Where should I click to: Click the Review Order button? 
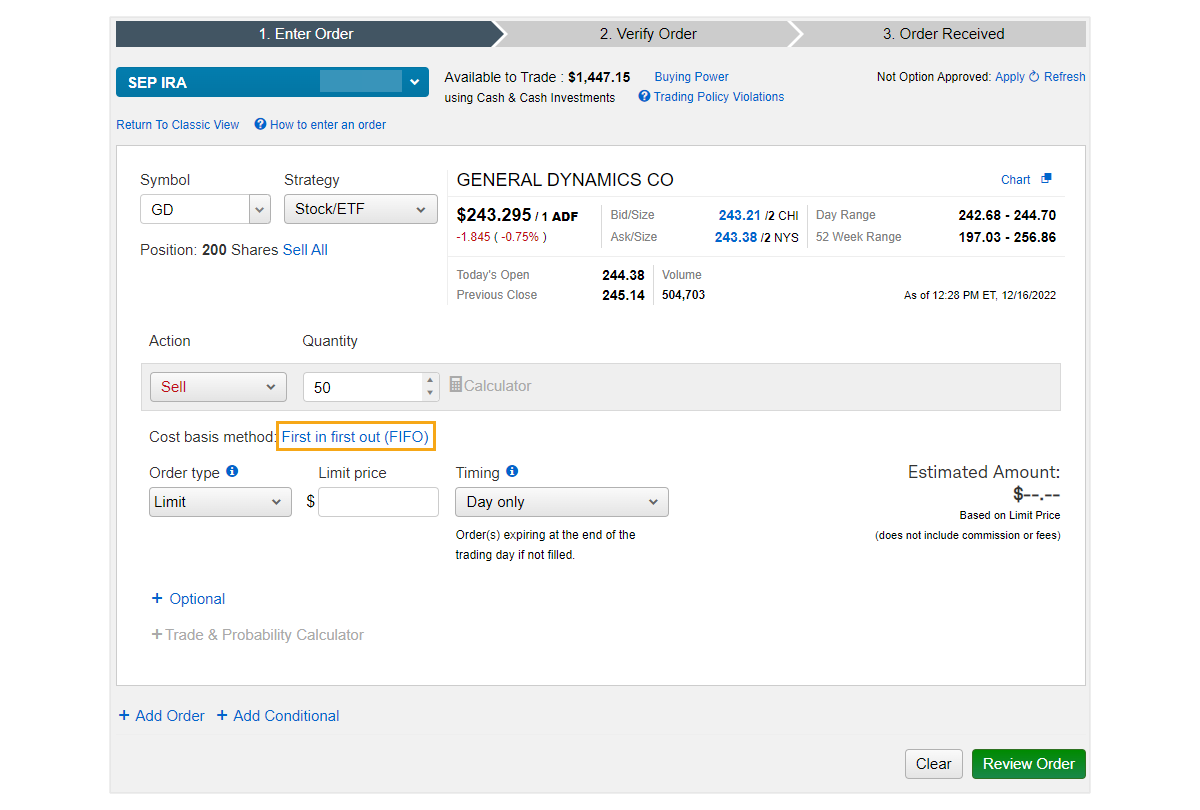[x=1028, y=764]
